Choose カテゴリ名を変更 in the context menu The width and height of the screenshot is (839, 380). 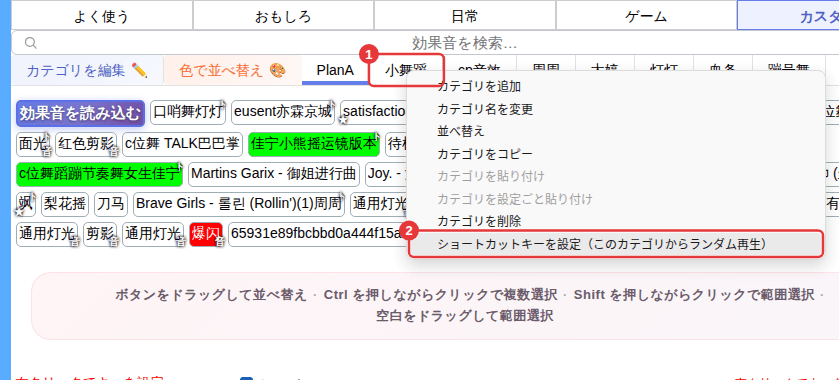616,109
